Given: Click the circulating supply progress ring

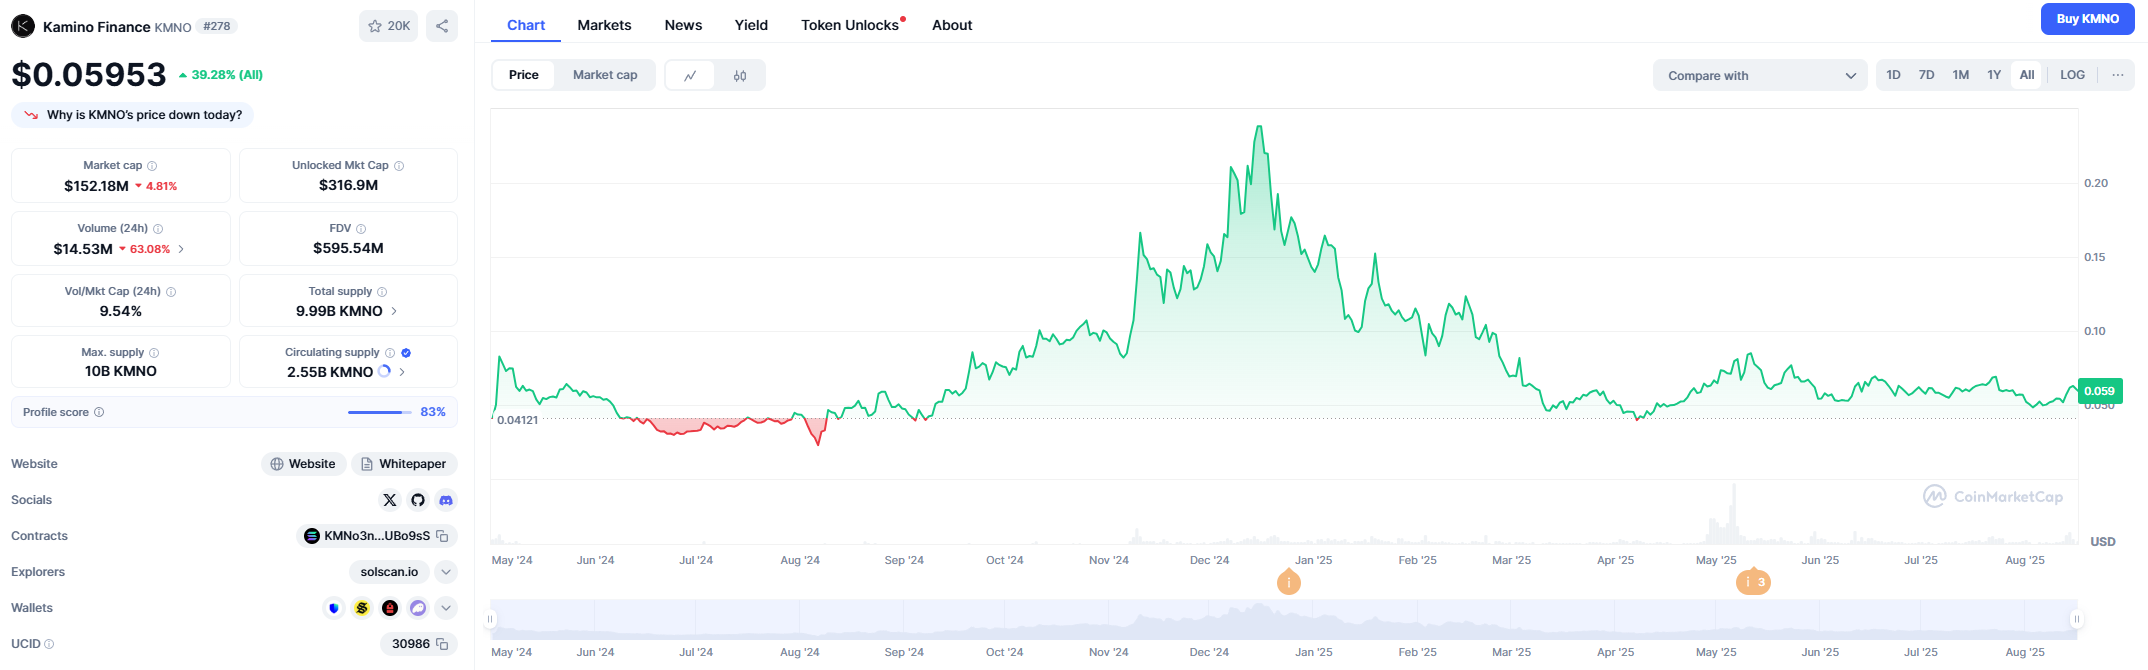Looking at the screenshot, I should [385, 372].
